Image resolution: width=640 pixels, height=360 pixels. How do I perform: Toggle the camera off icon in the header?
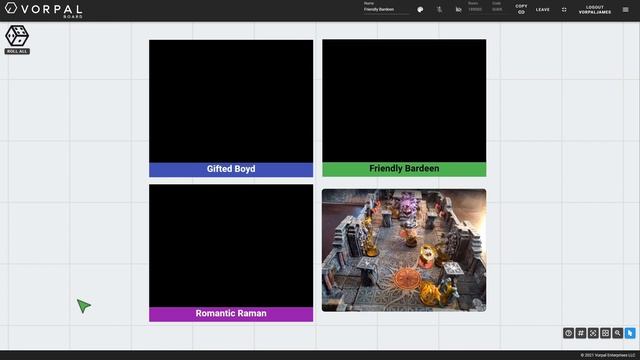[x=458, y=9]
